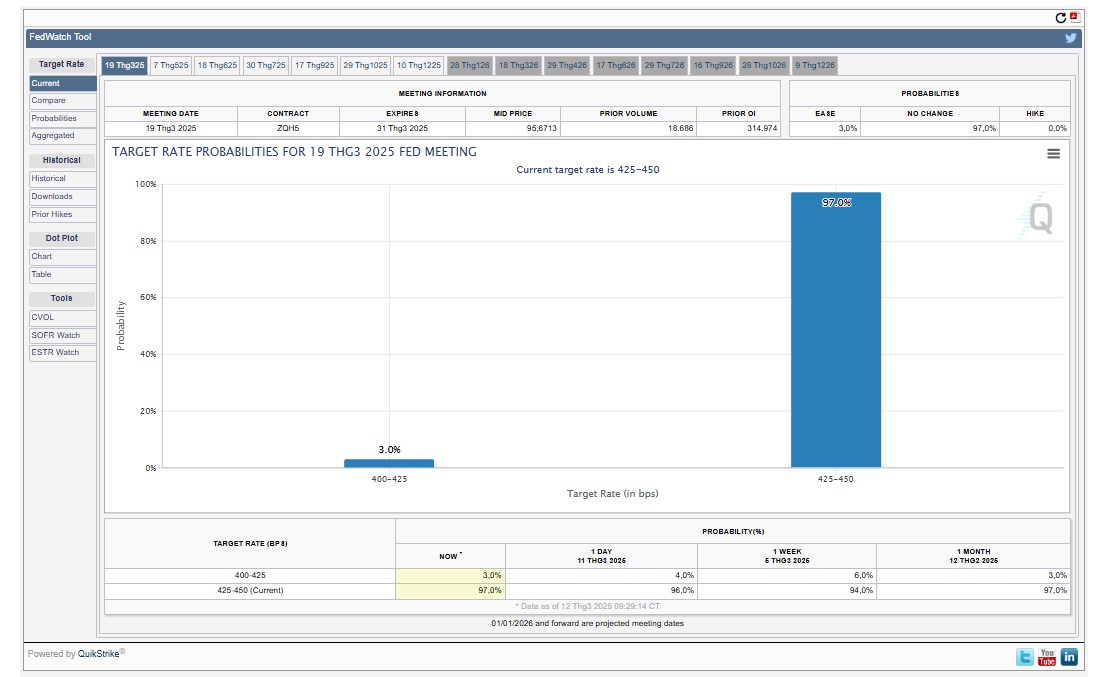Open the Compare sidebar item

(x=63, y=101)
